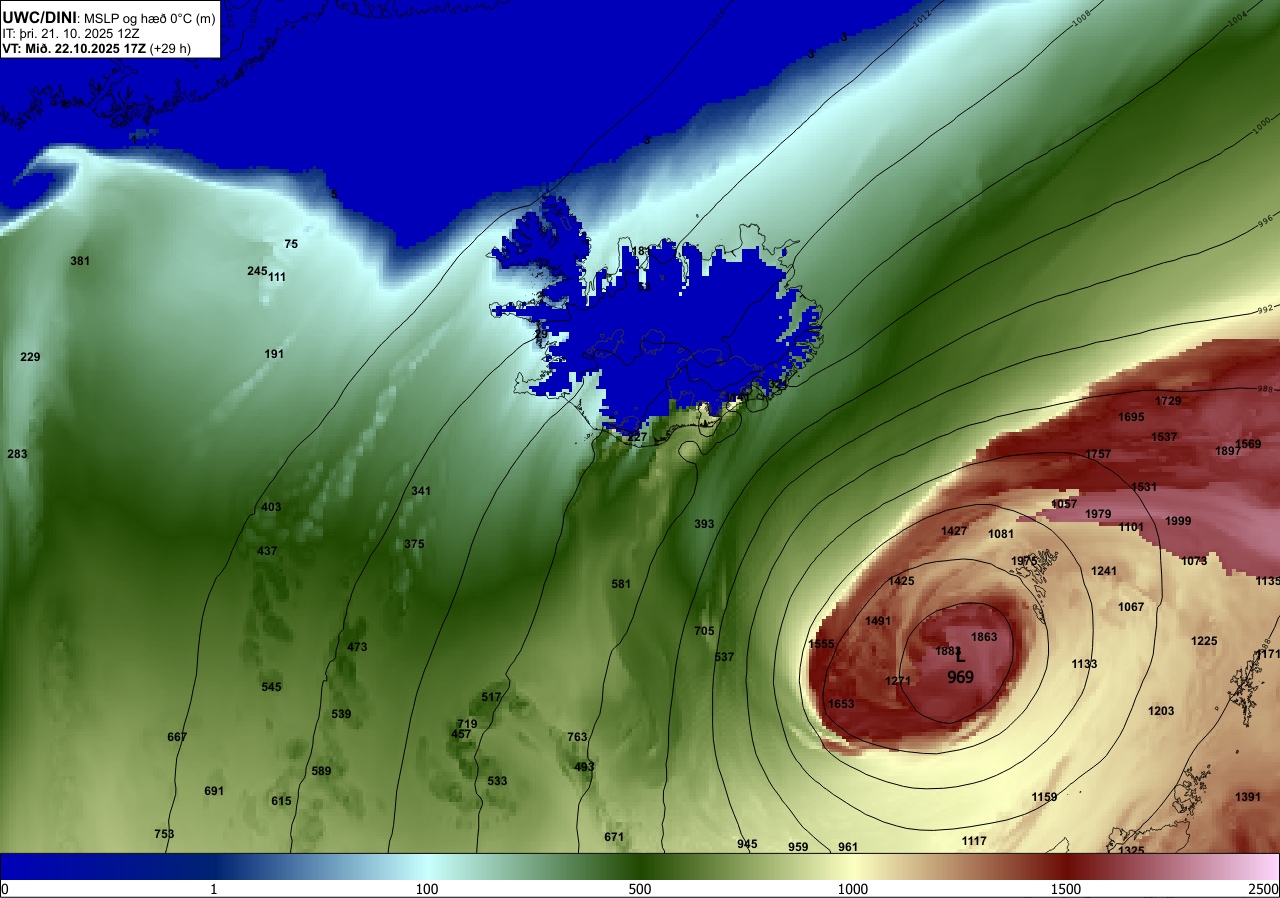
Task: Click the 753 height value
Action: tap(164, 834)
